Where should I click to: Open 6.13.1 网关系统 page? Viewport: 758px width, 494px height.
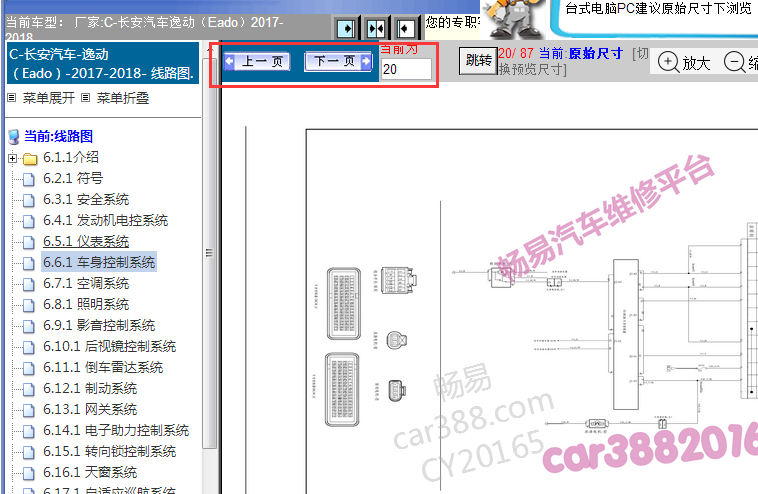tap(90, 409)
